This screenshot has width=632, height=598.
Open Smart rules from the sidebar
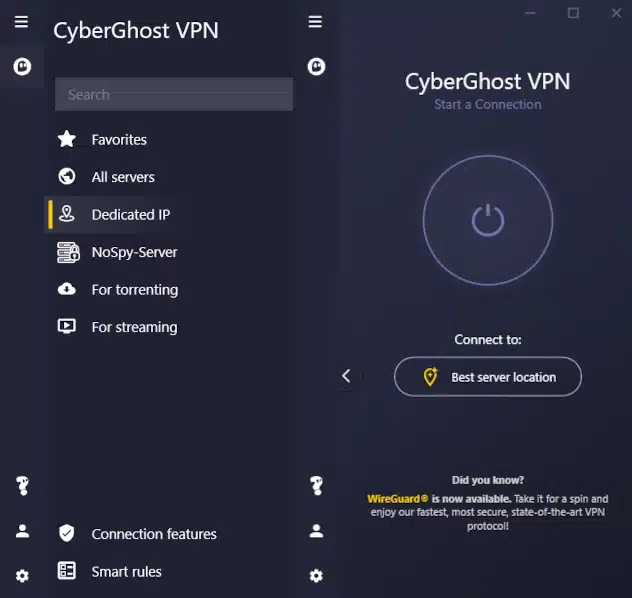pyautogui.click(x=126, y=572)
